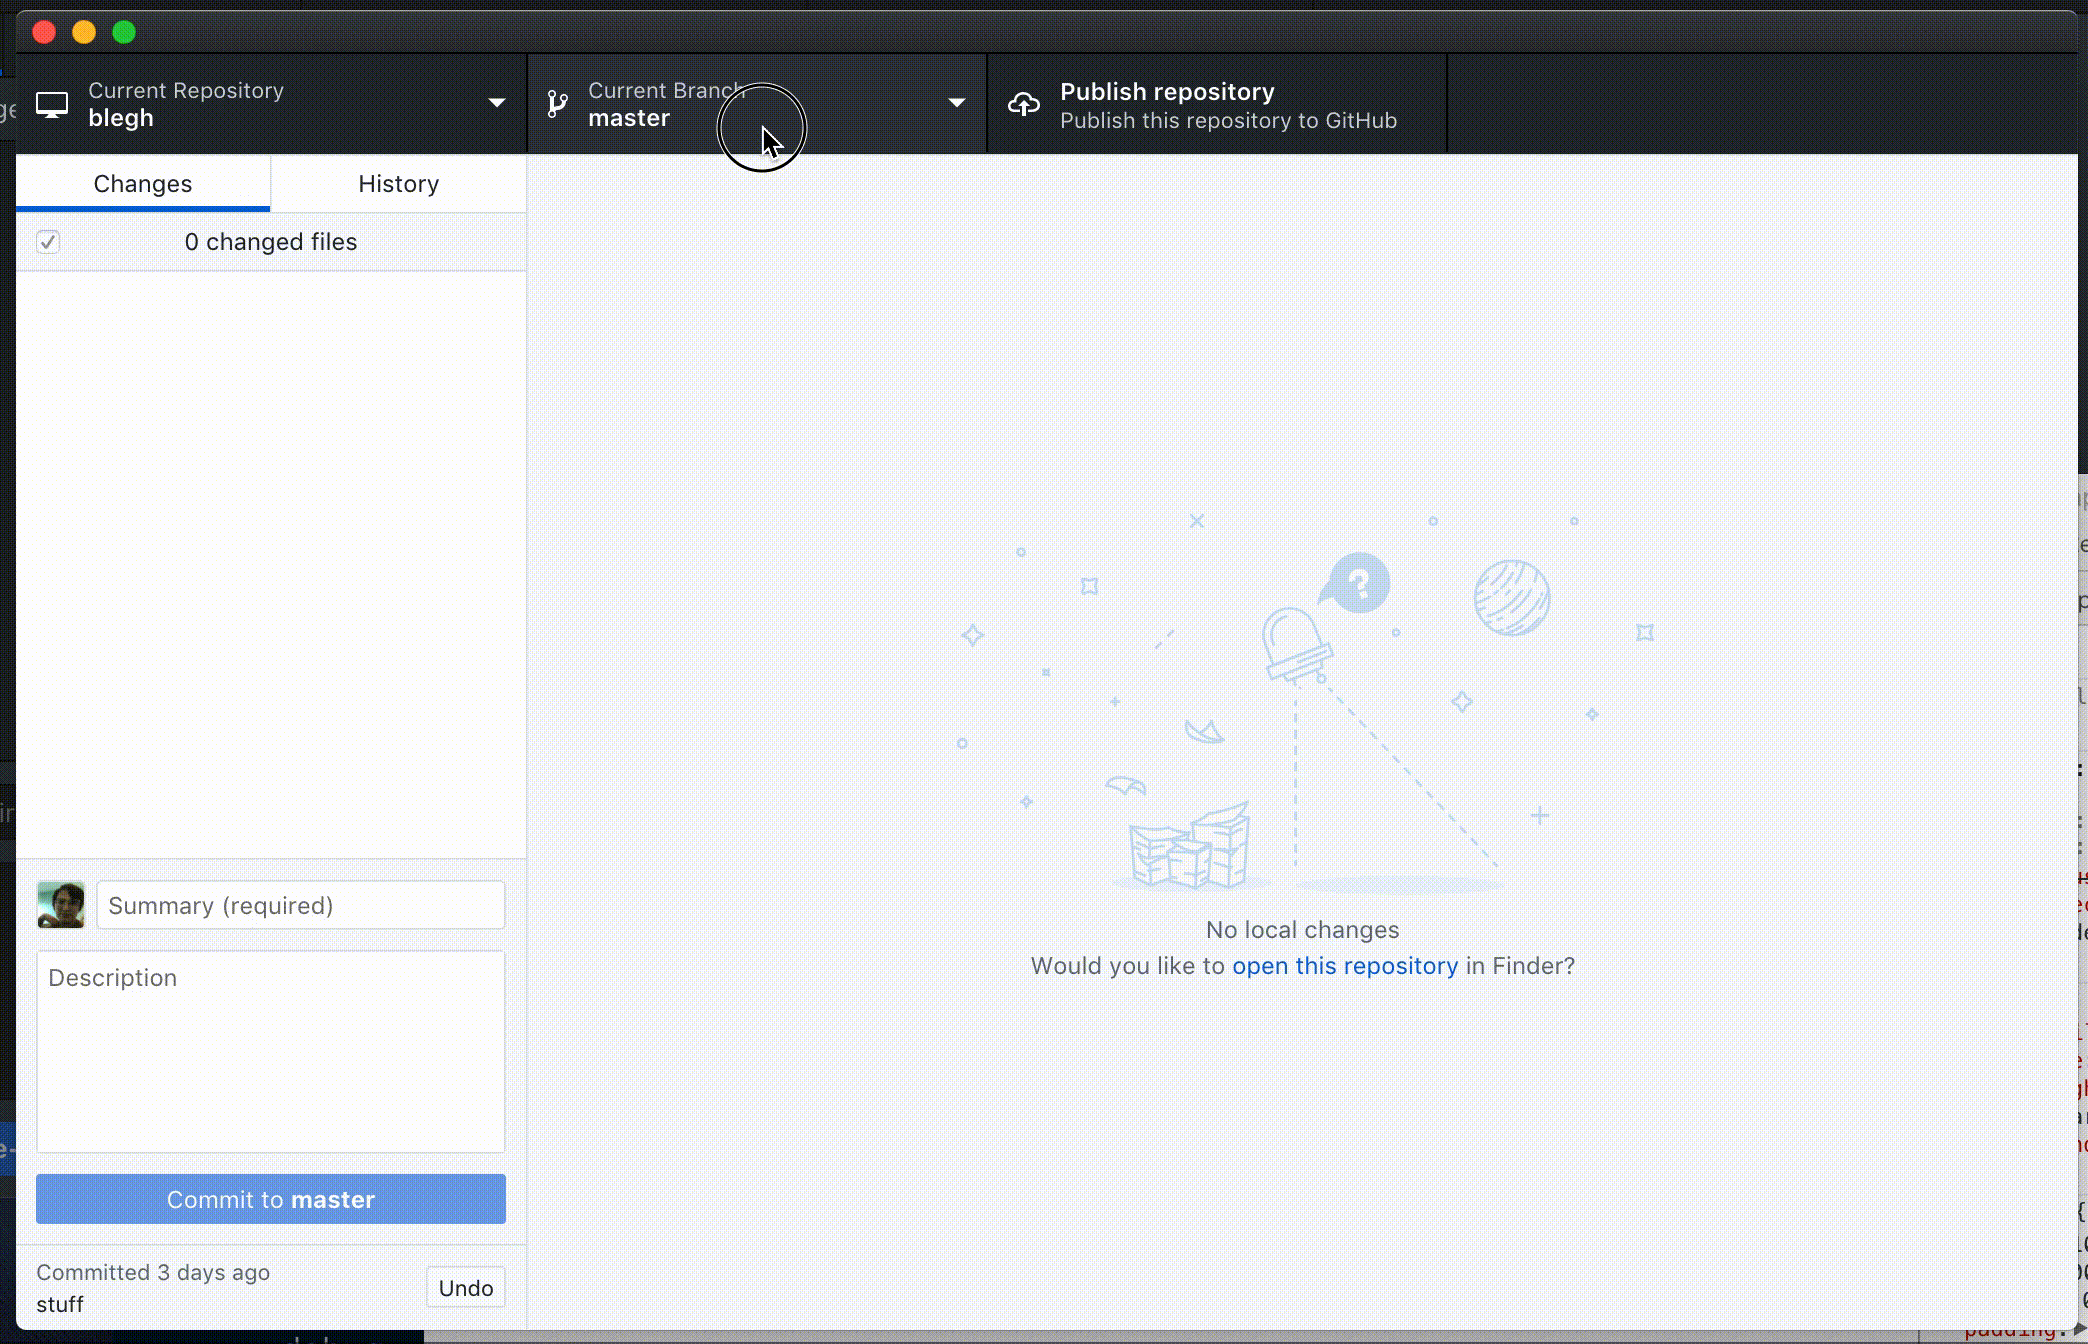The height and width of the screenshot is (1344, 2088).
Task: Click the 0 changed files header
Action: tap(271, 241)
